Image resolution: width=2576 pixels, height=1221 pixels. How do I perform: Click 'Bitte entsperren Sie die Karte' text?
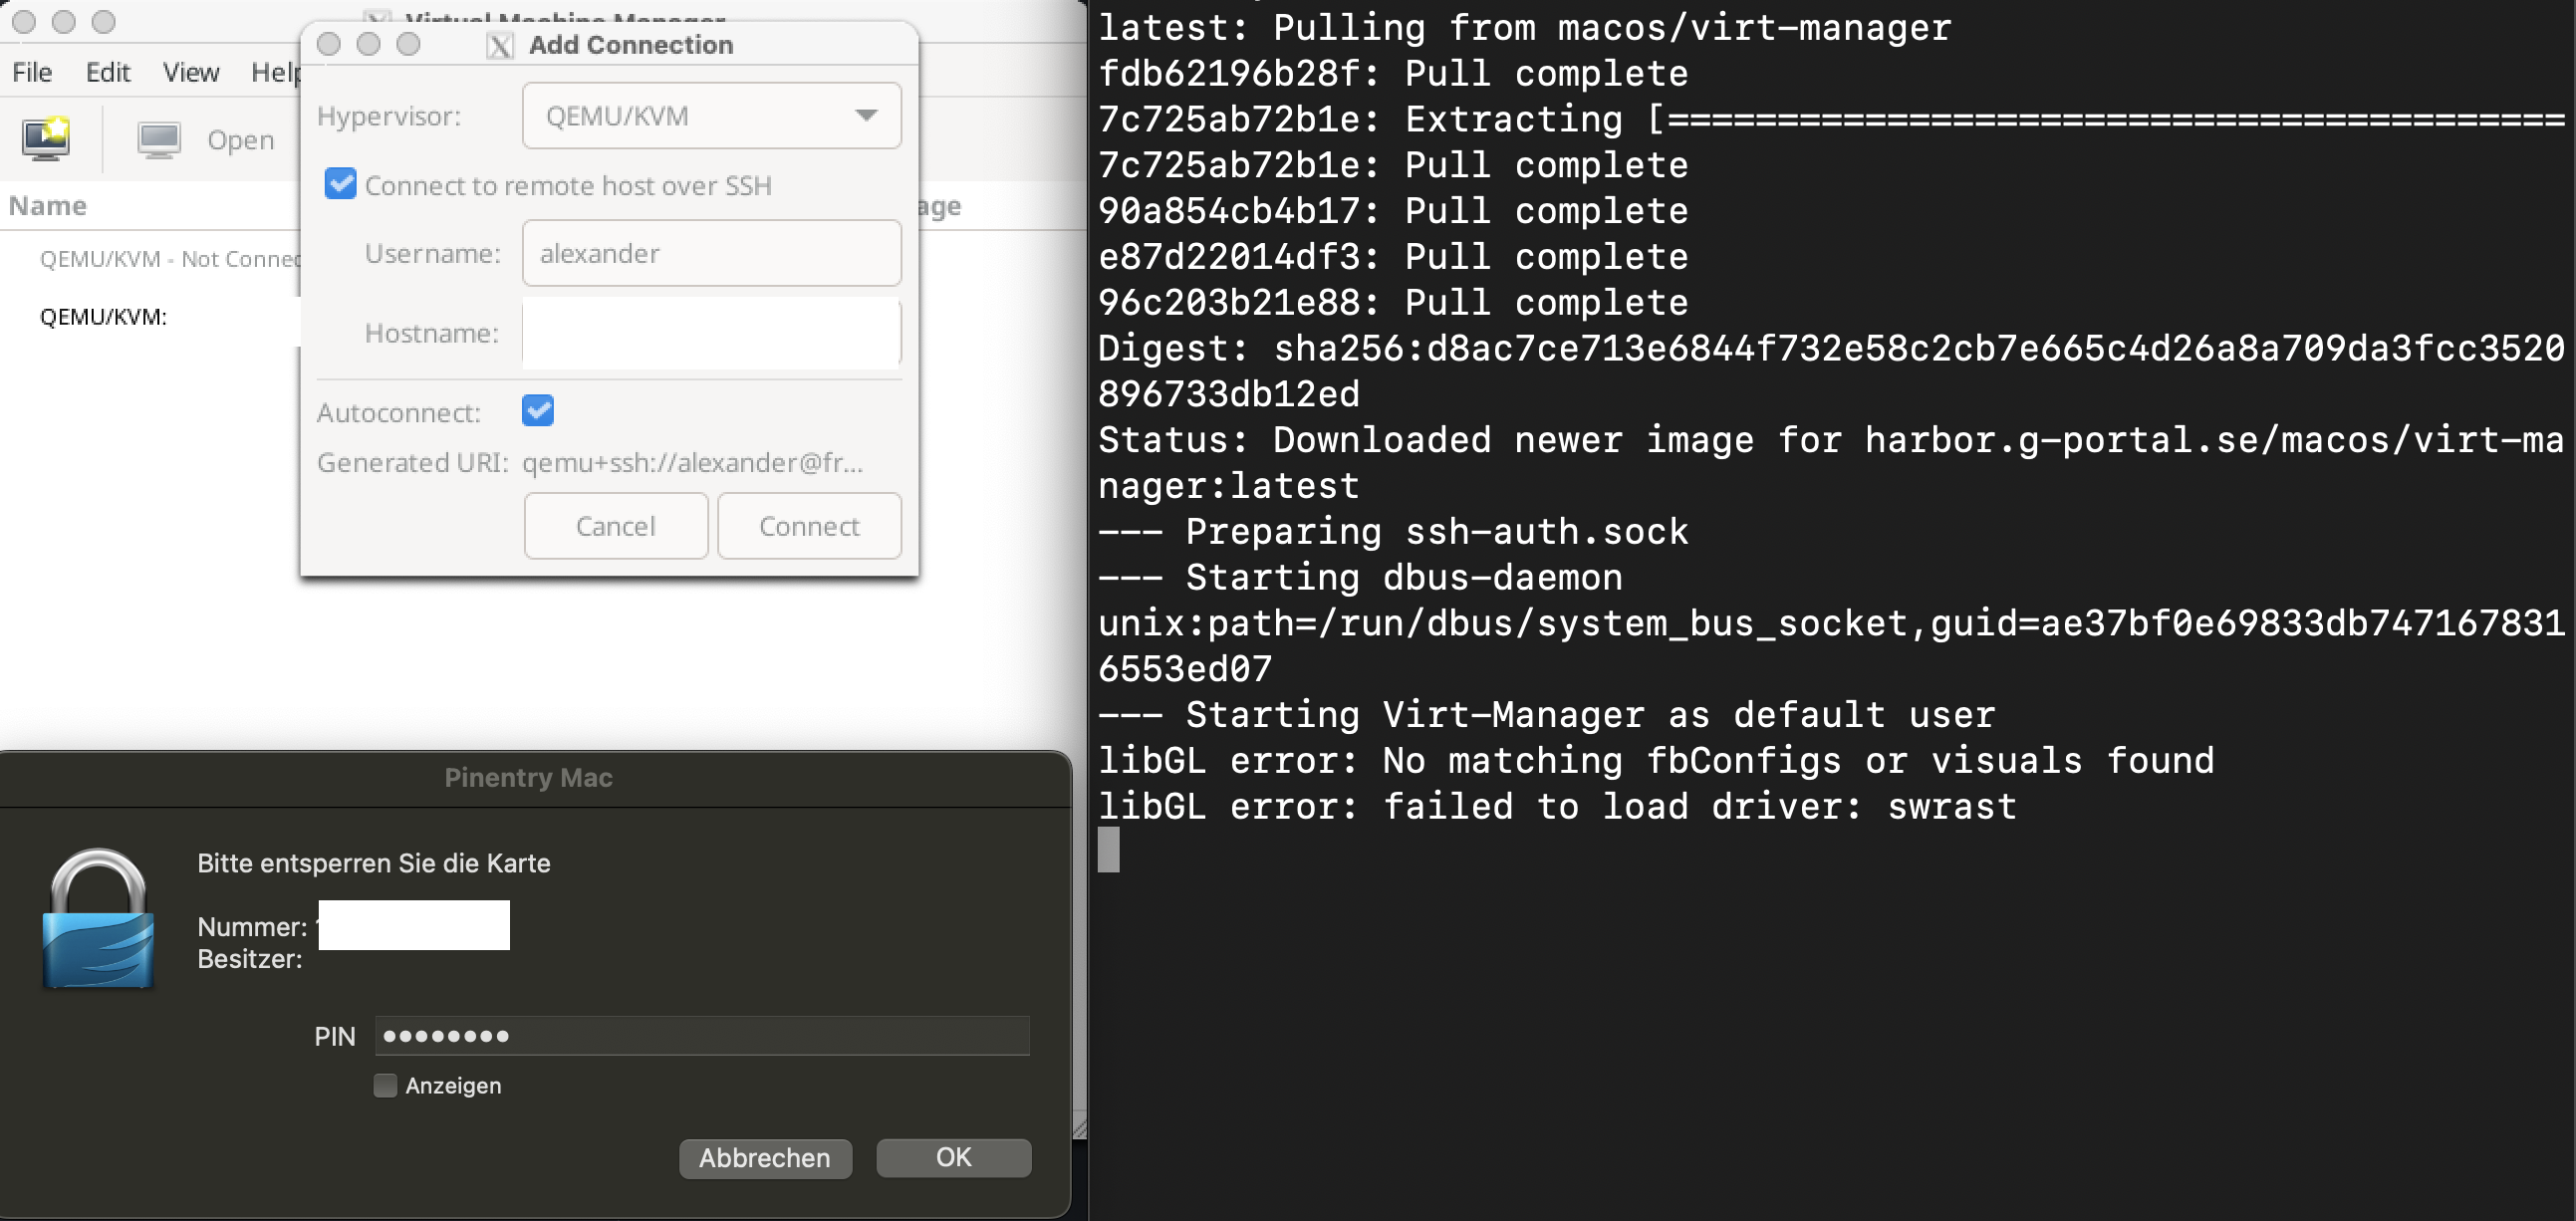pos(374,863)
